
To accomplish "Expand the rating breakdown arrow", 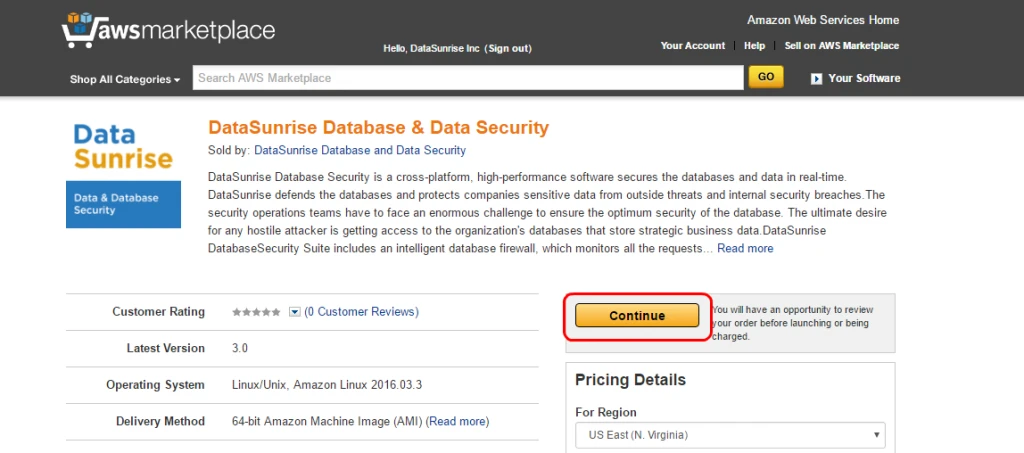I will 295,312.
